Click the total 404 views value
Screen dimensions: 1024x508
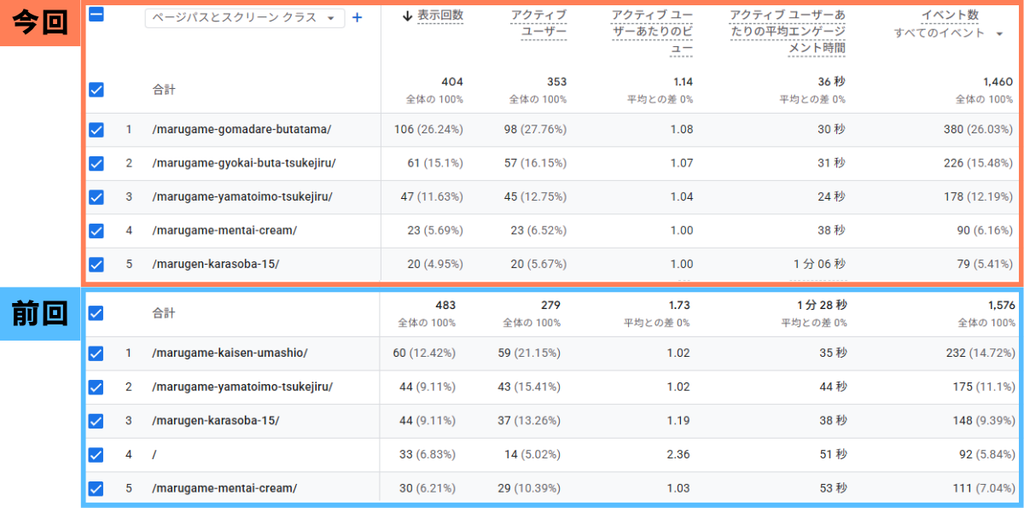[452, 82]
